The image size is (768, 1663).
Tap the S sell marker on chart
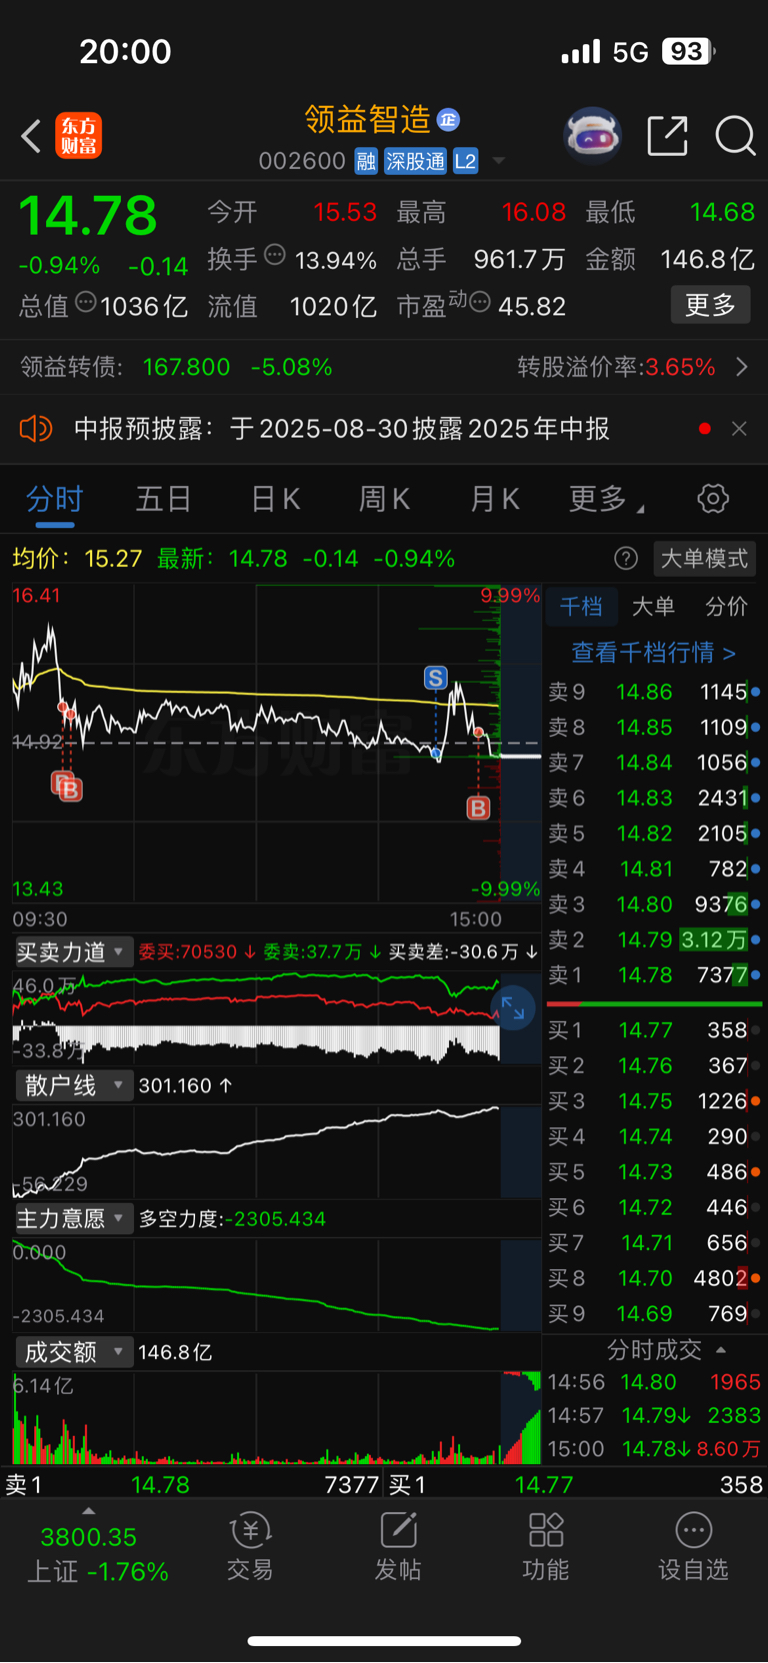(435, 678)
